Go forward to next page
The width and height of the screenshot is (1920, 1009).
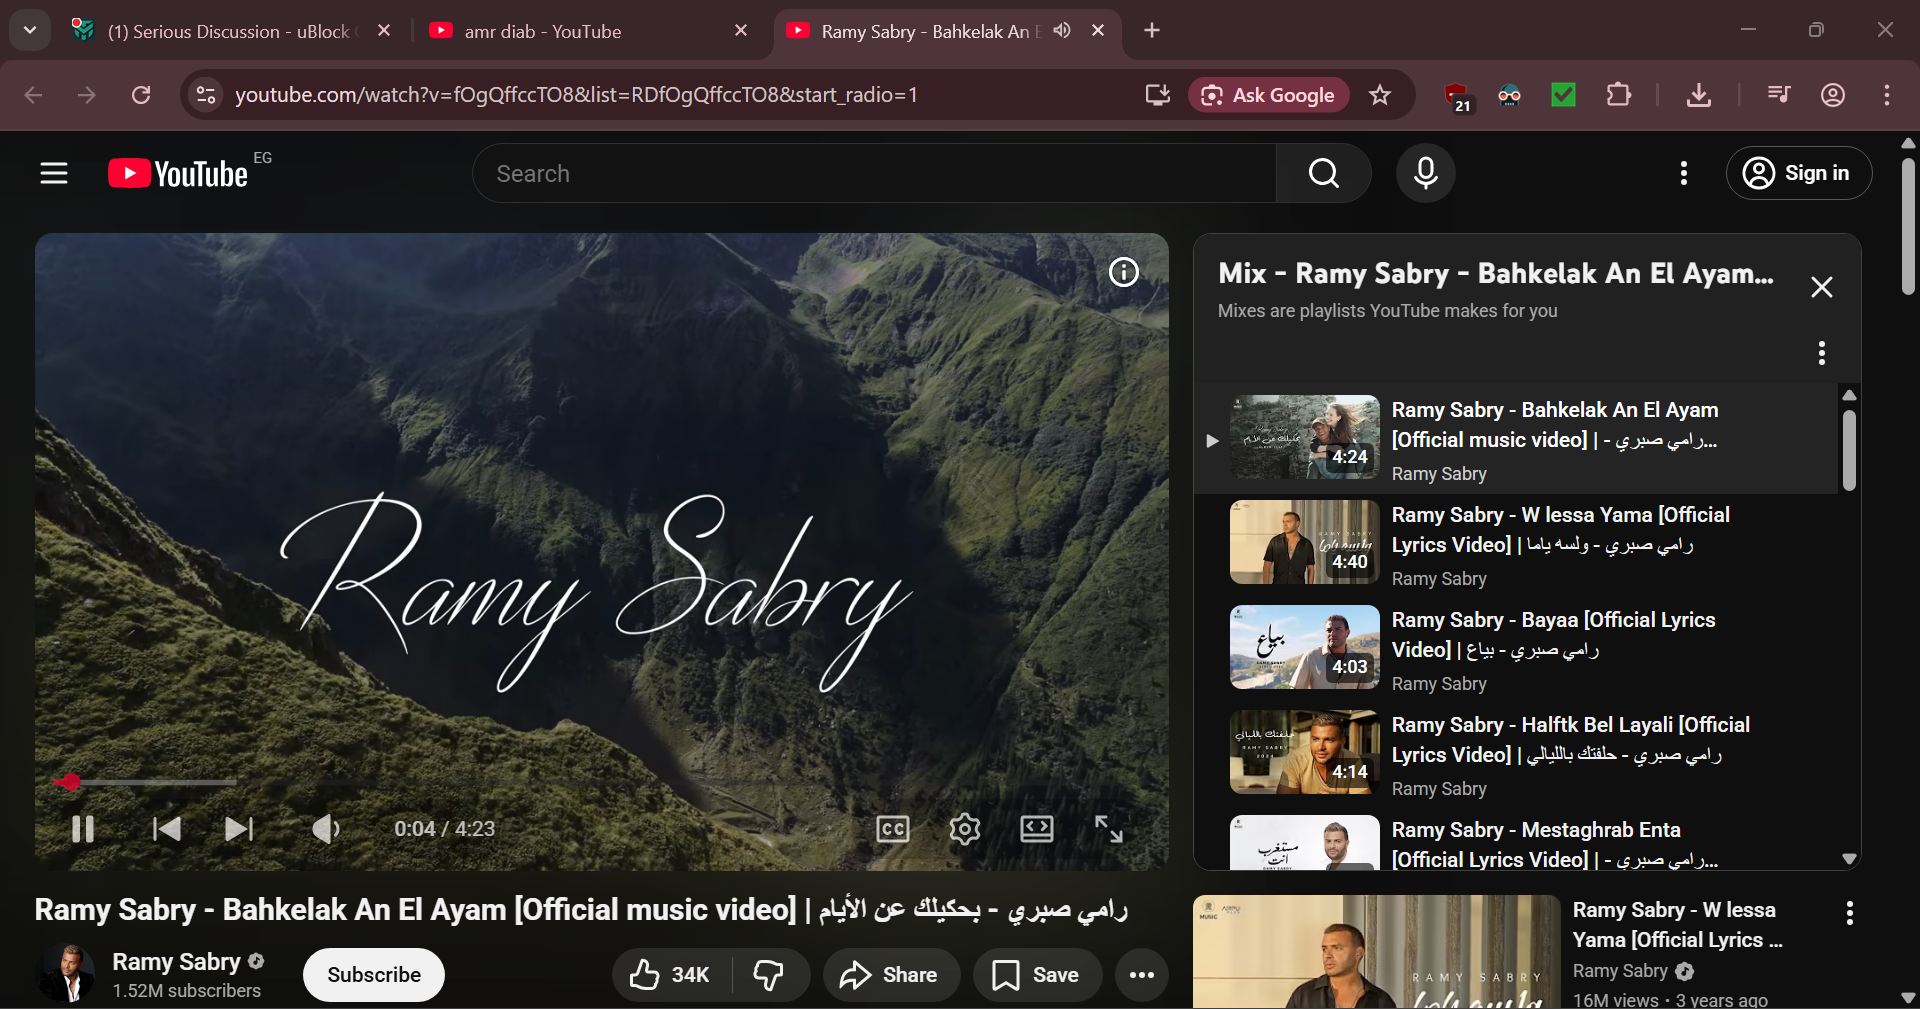87,95
